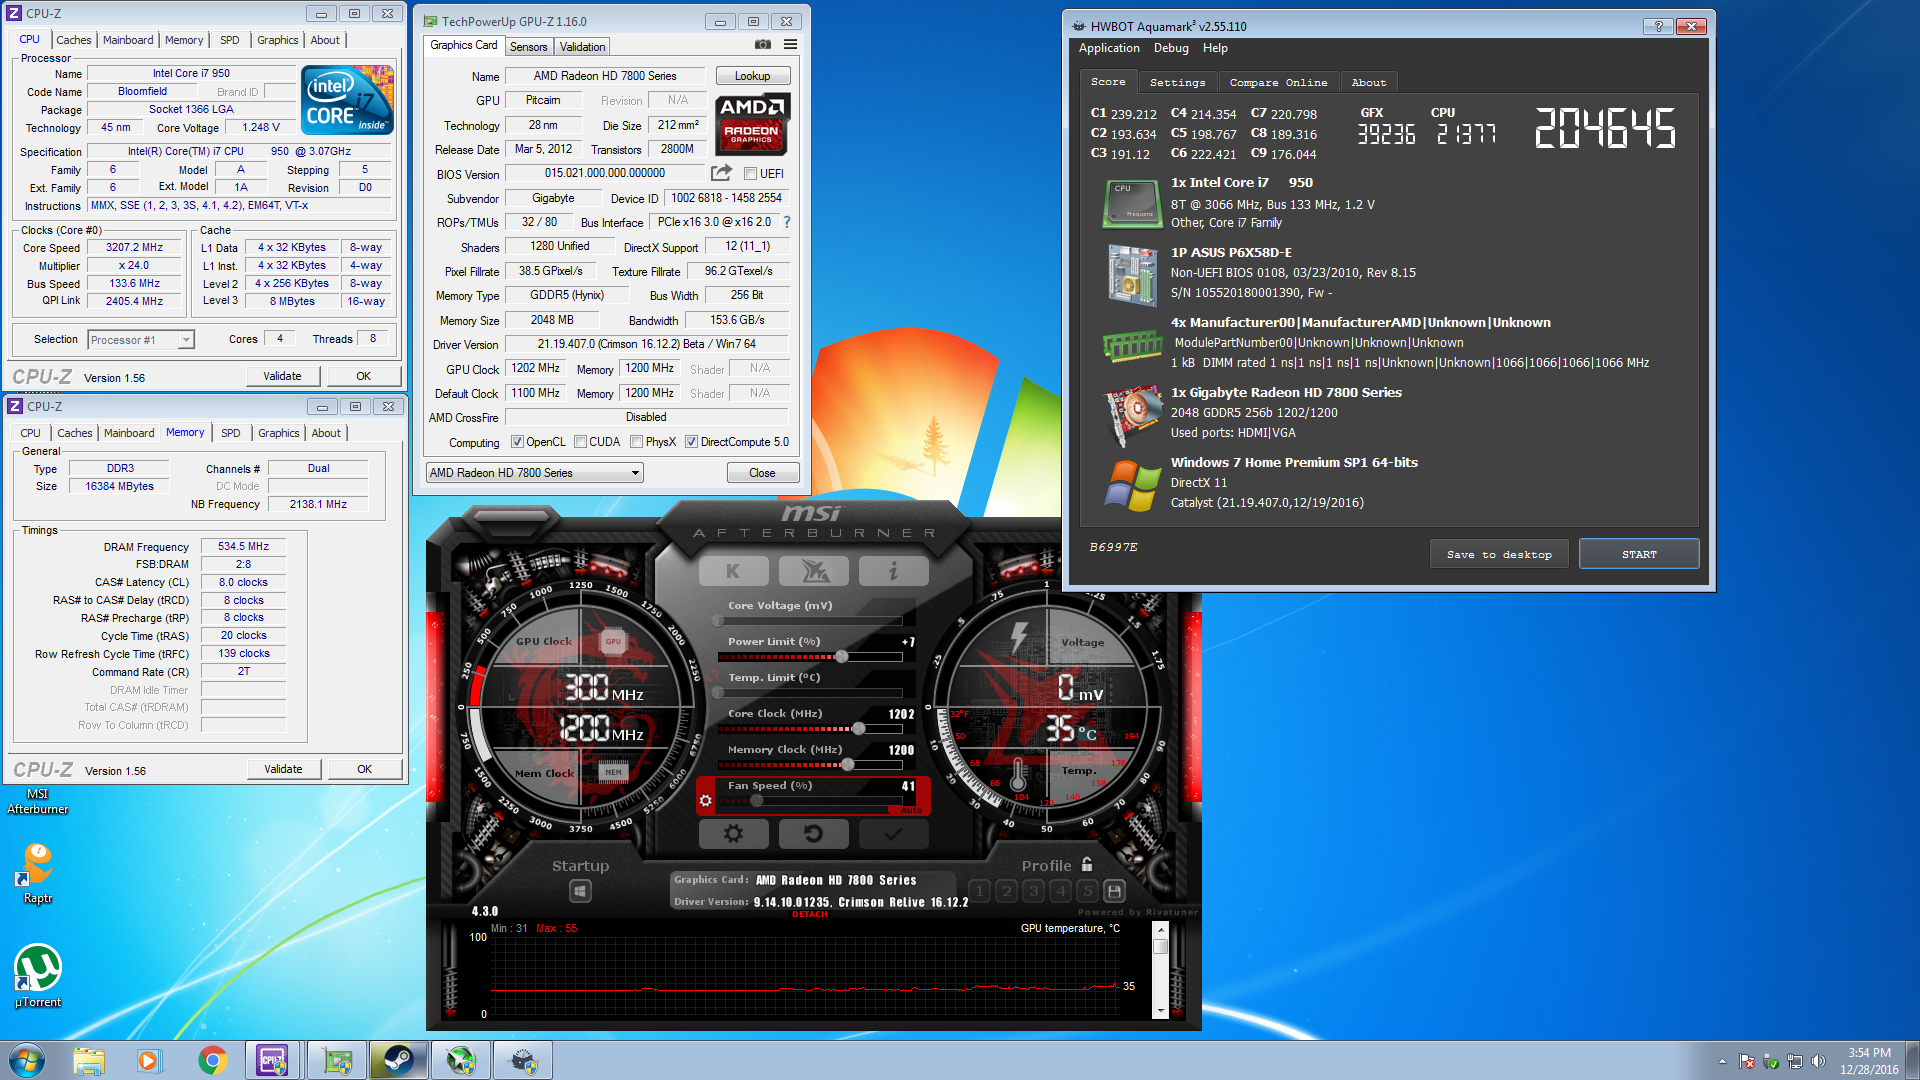
Task: Click the AMD Radeon Graphics logo in GPU-Z
Action: click(x=753, y=124)
